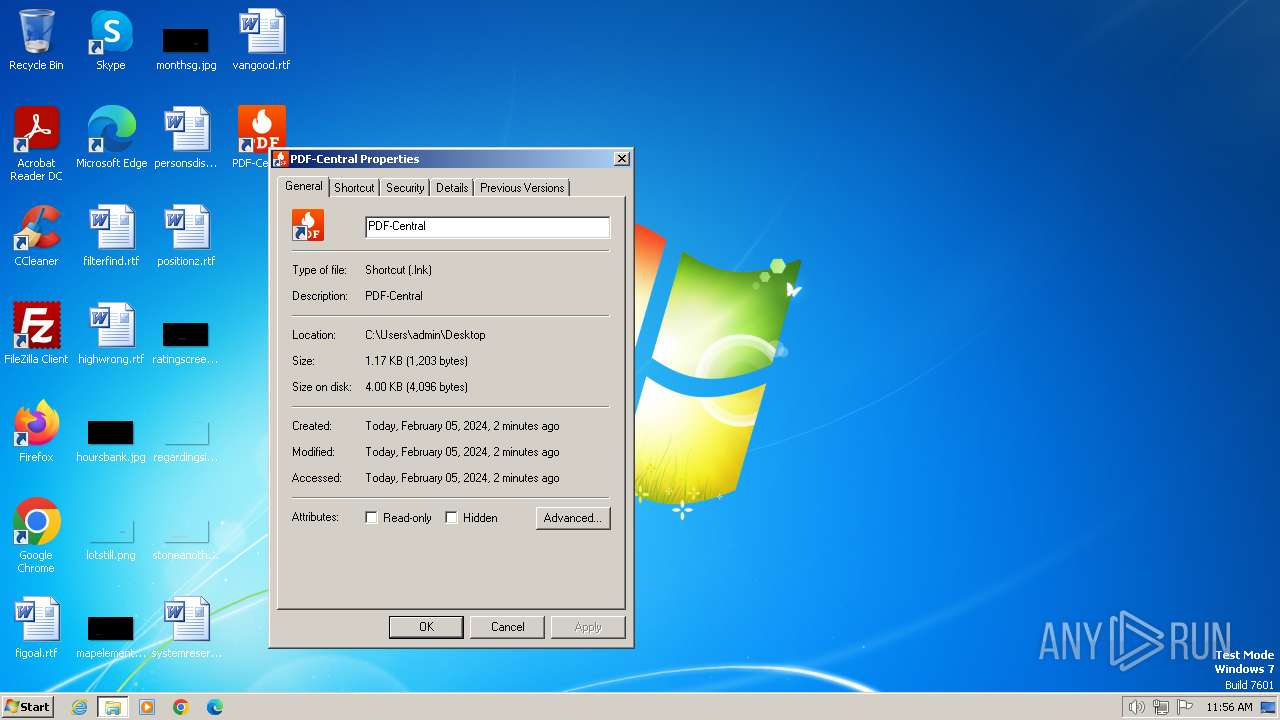Image resolution: width=1280 pixels, height=720 pixels.
Task: Switch to the General tab
Action: coord(304,186)
